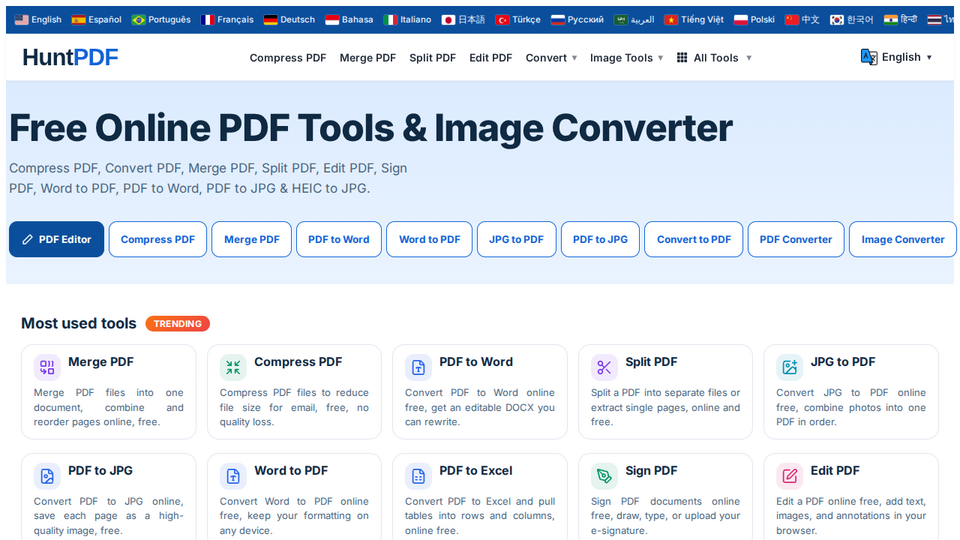Open Split PDF in top navigation
Screen dimensions: 960x540
tap(432, 58)
